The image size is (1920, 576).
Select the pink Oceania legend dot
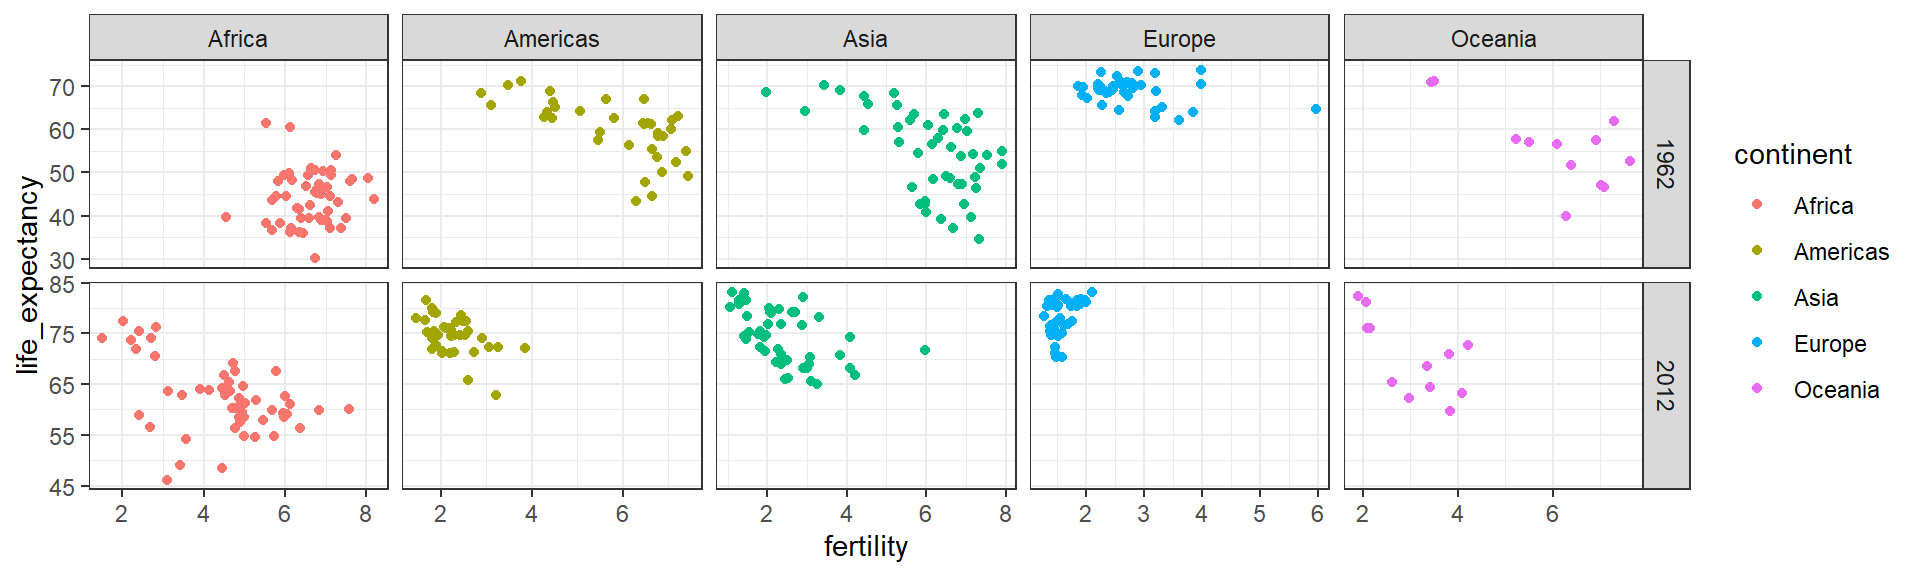tap(1757, 389)
